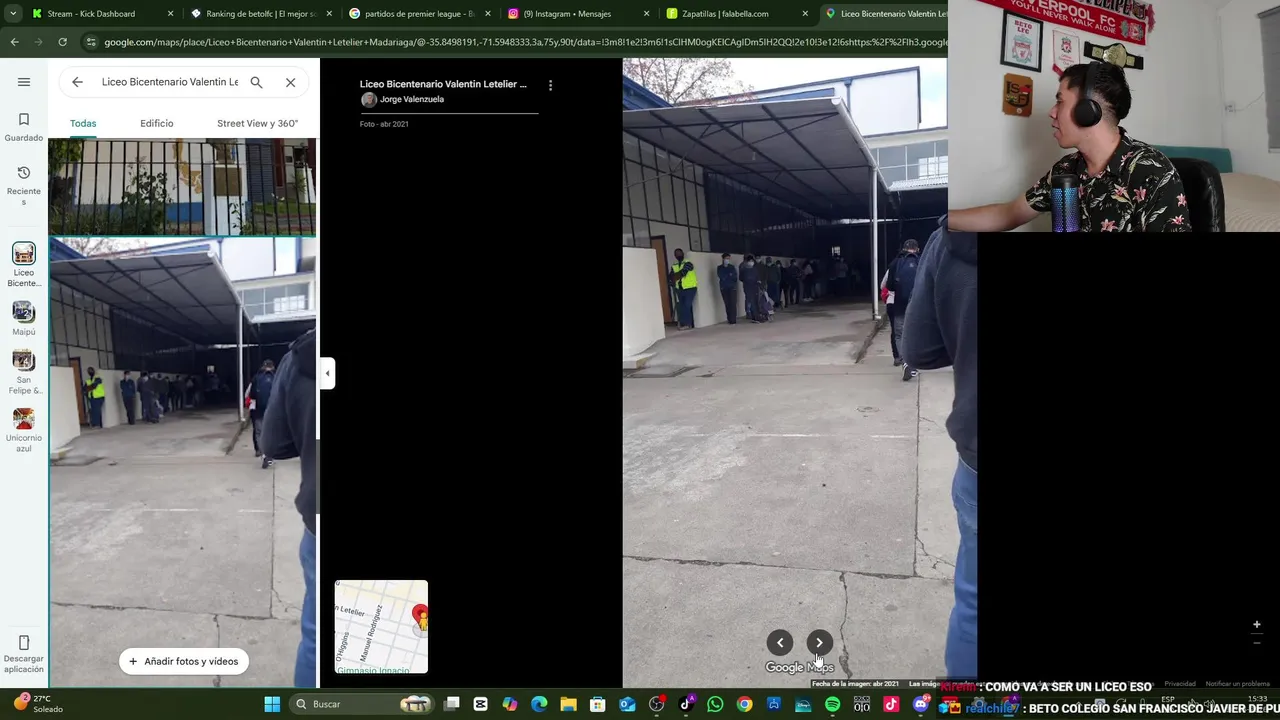Reload the Google Maps page
The width and height of the screenshot is (1280, 720).
click(62, 42)
